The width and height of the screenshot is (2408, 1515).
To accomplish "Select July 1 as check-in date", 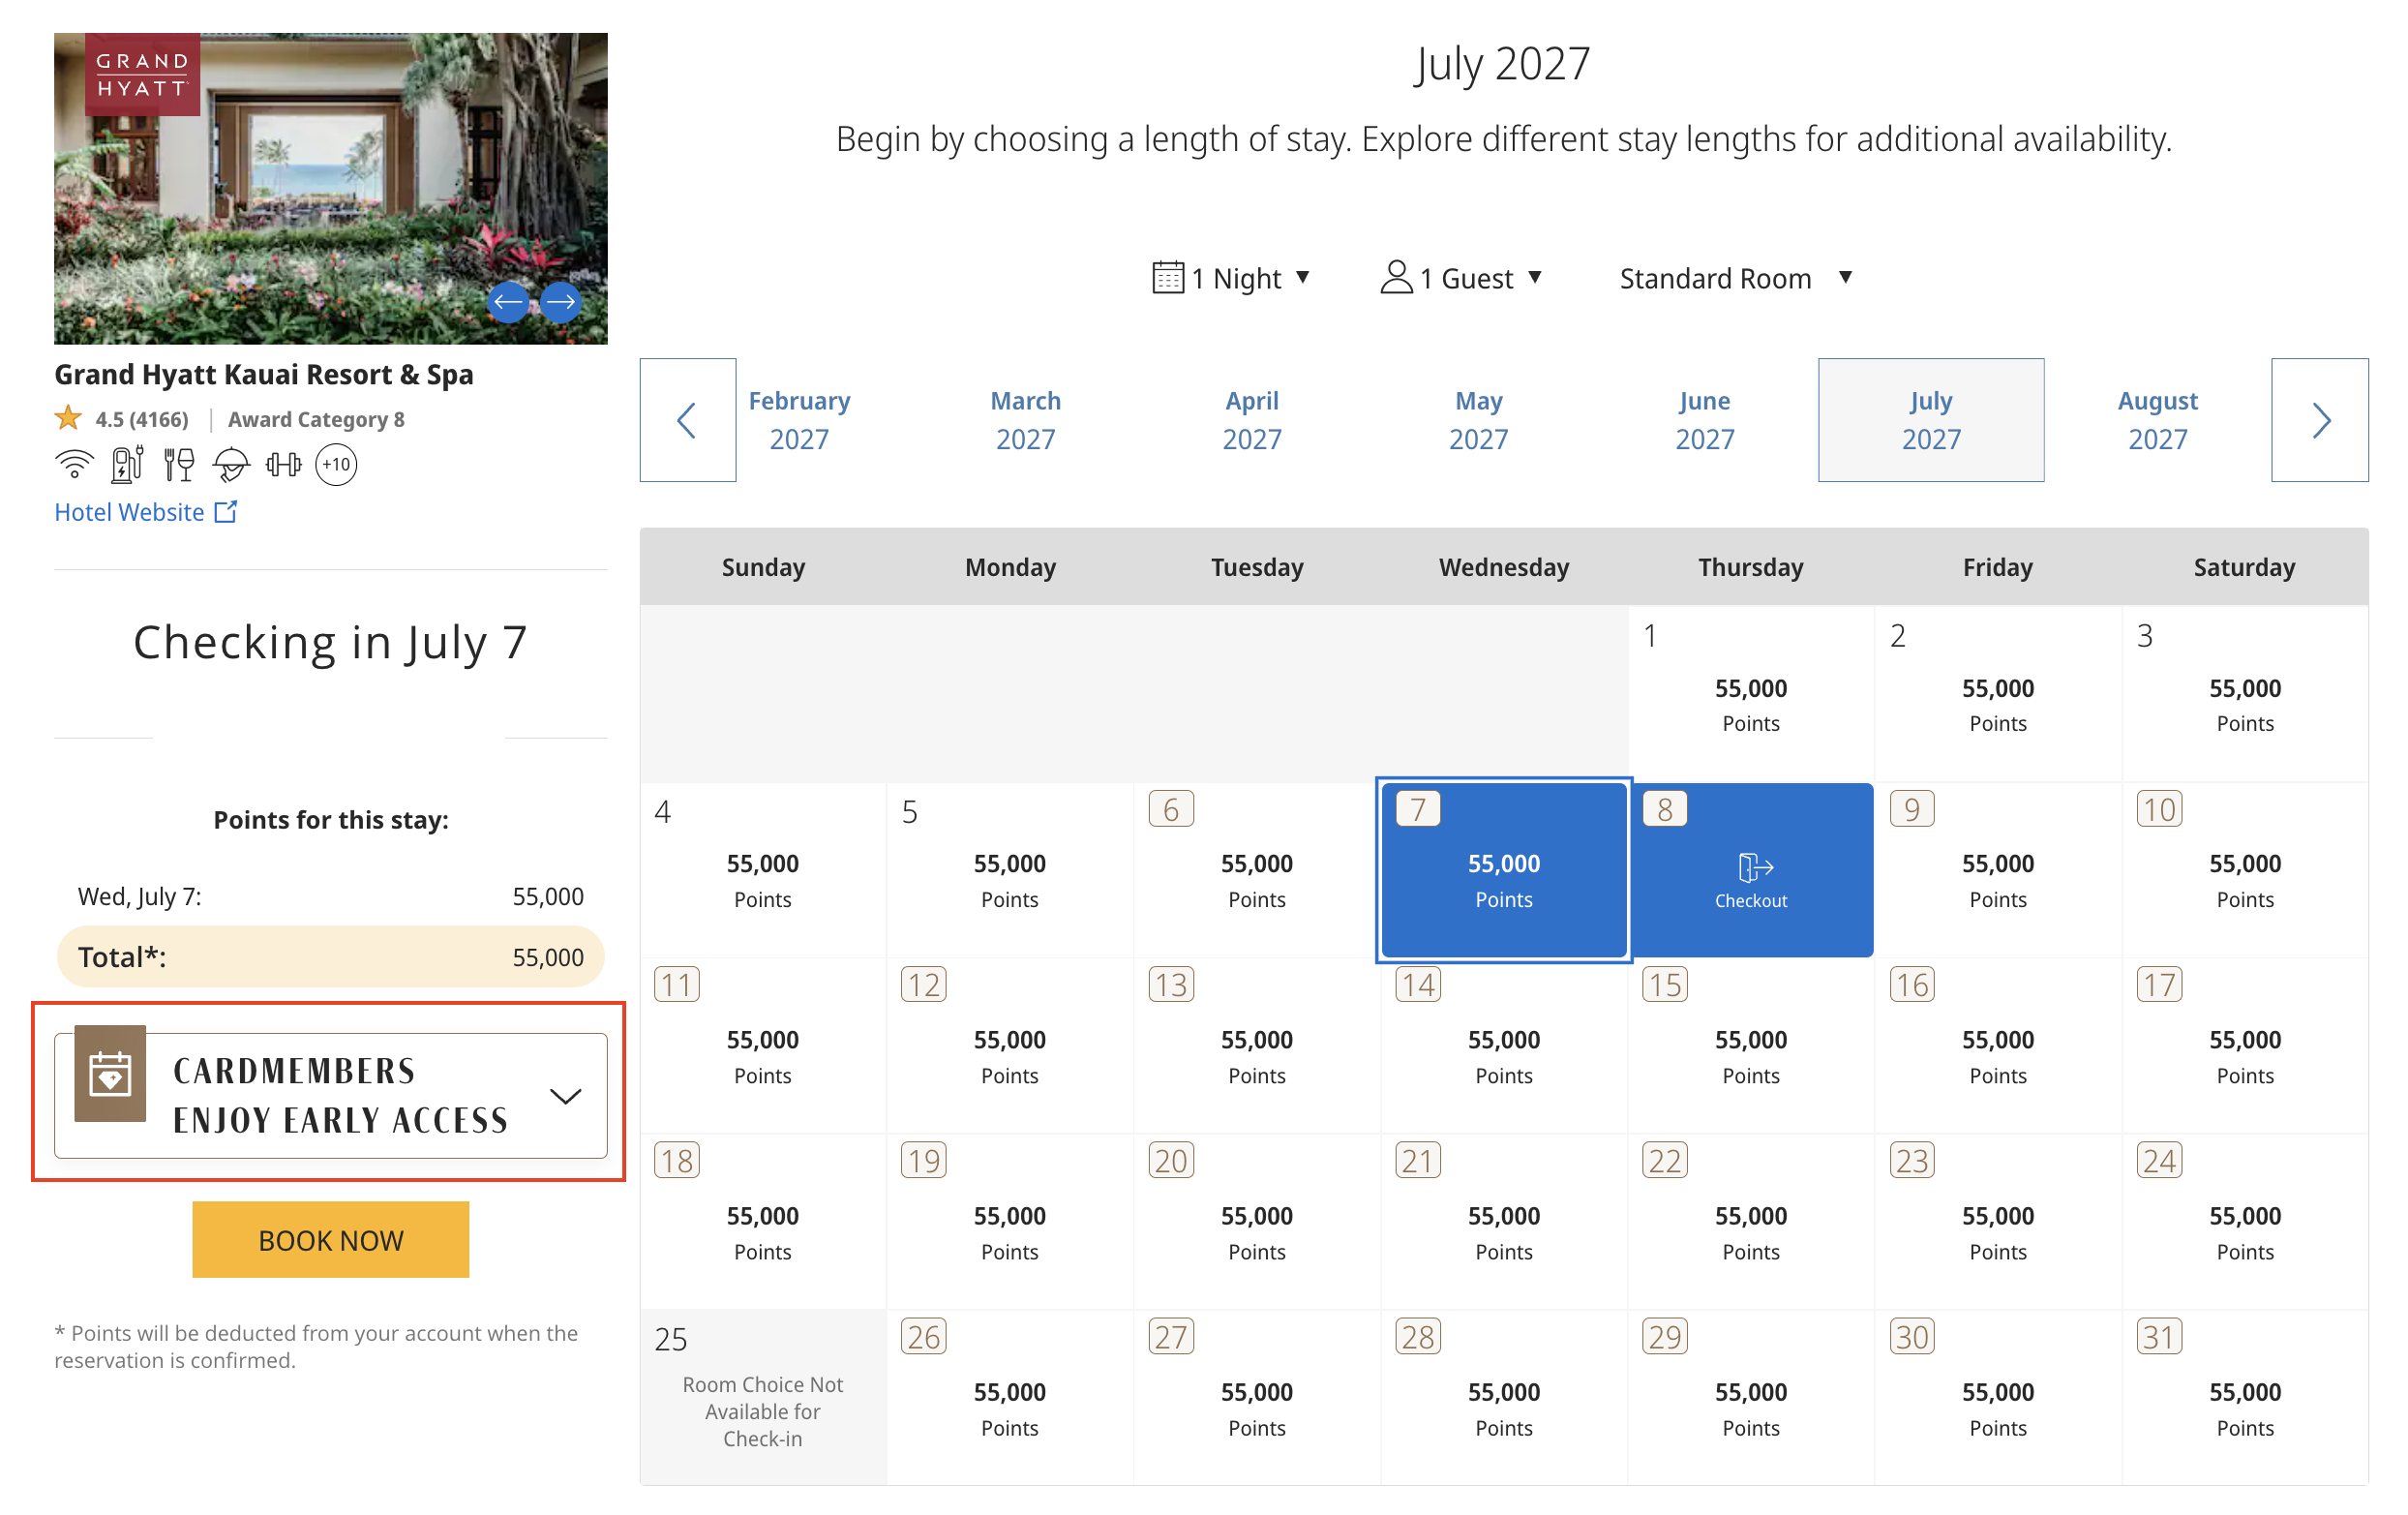I will 1751,693.
